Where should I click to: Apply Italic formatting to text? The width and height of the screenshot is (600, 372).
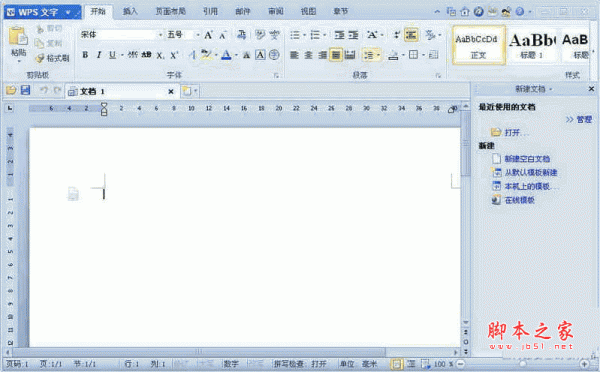[x=99, y=55]
